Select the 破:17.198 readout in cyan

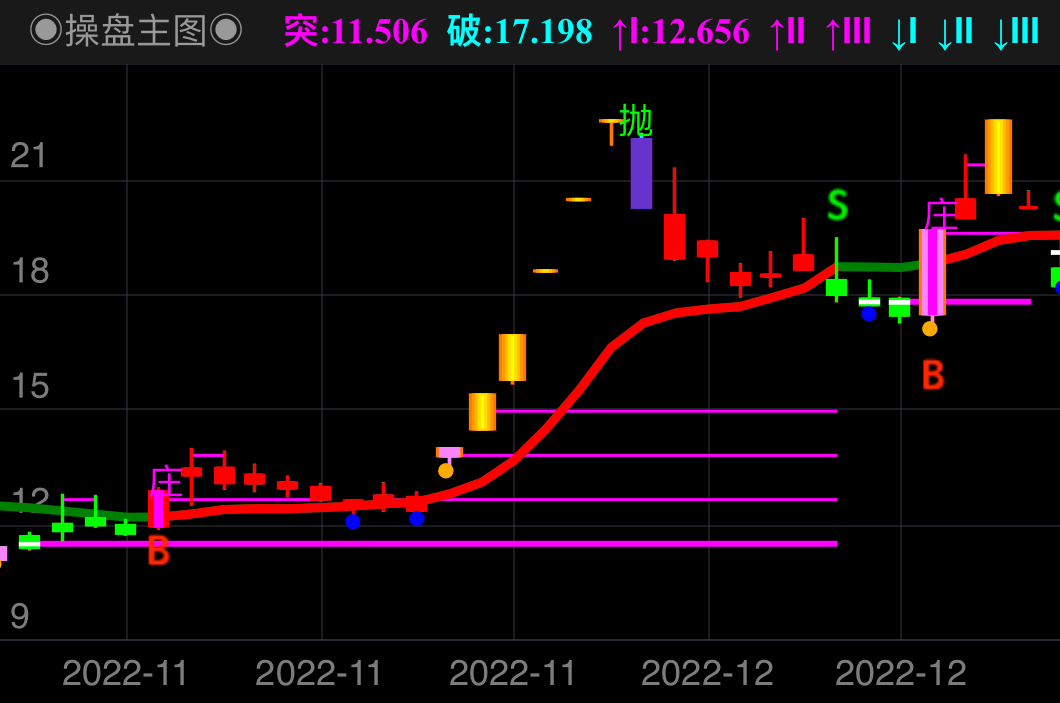pyautogui.click(x=519, y=32)
